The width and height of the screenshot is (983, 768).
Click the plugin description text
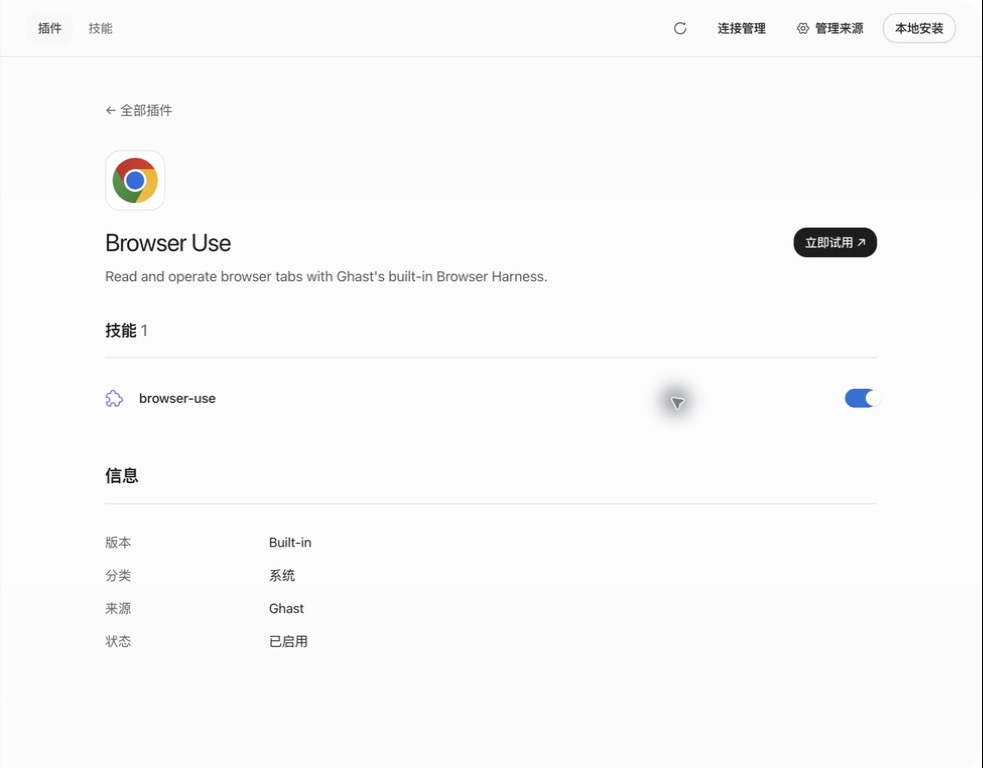326,276
